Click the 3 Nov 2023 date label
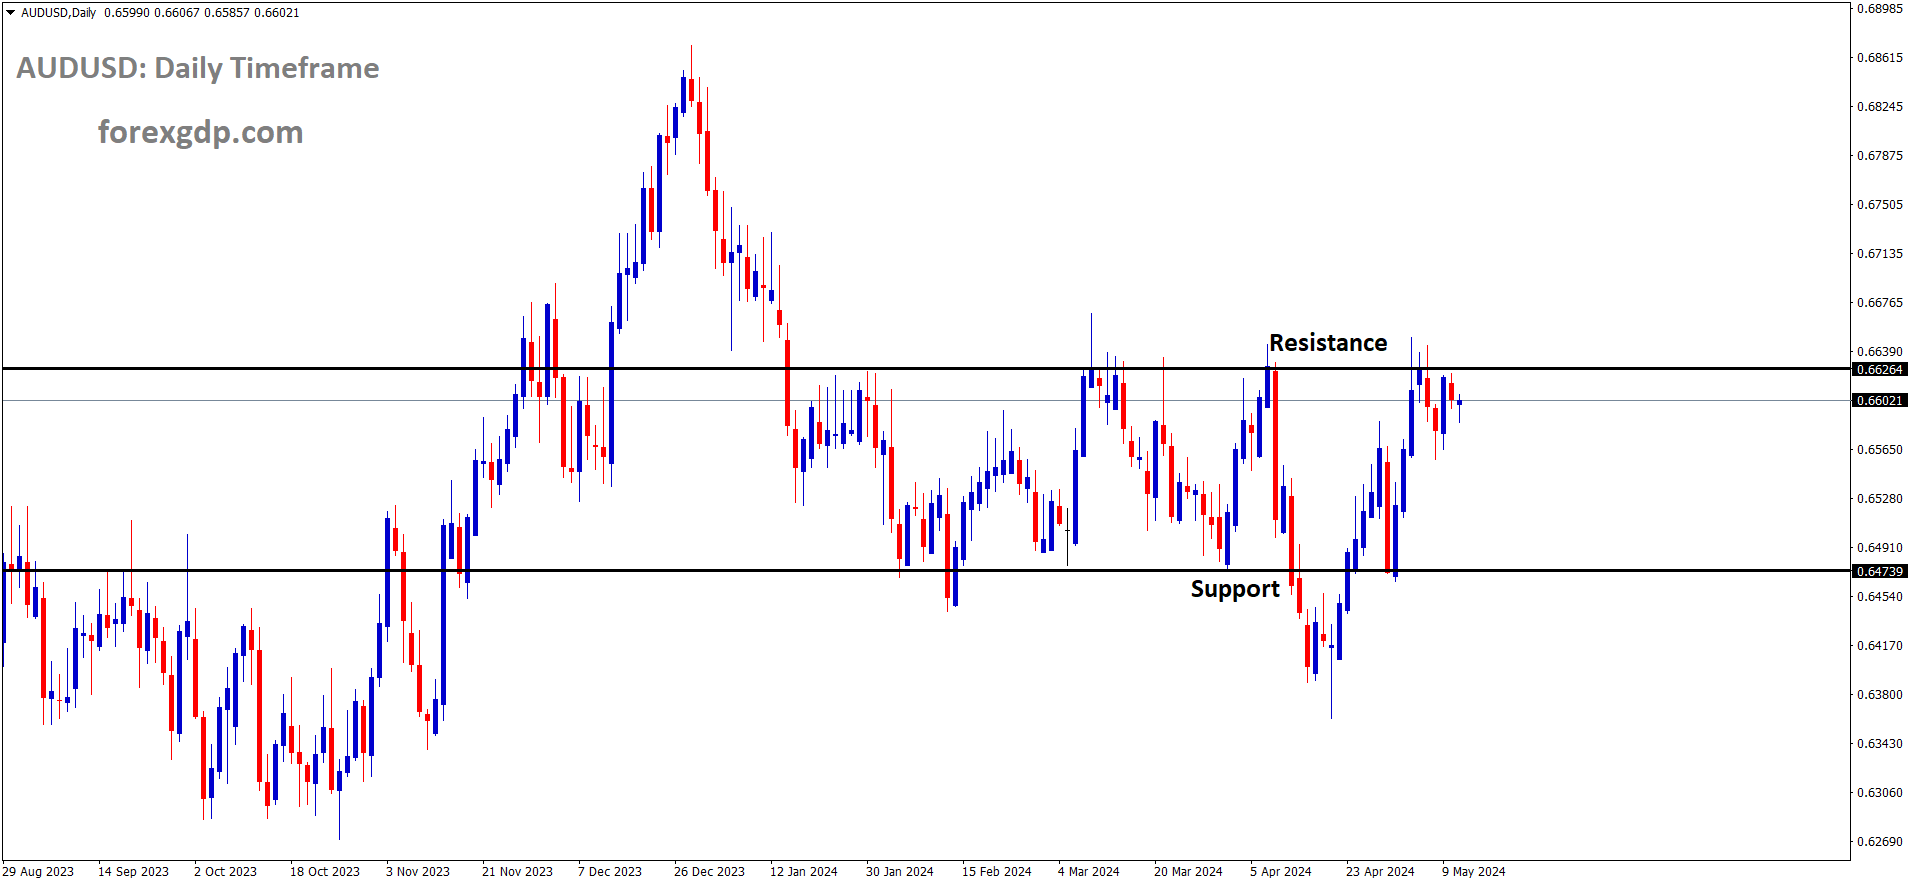Image resolution: width=1914 pixels, height=884 pixels. pos(418,872)
